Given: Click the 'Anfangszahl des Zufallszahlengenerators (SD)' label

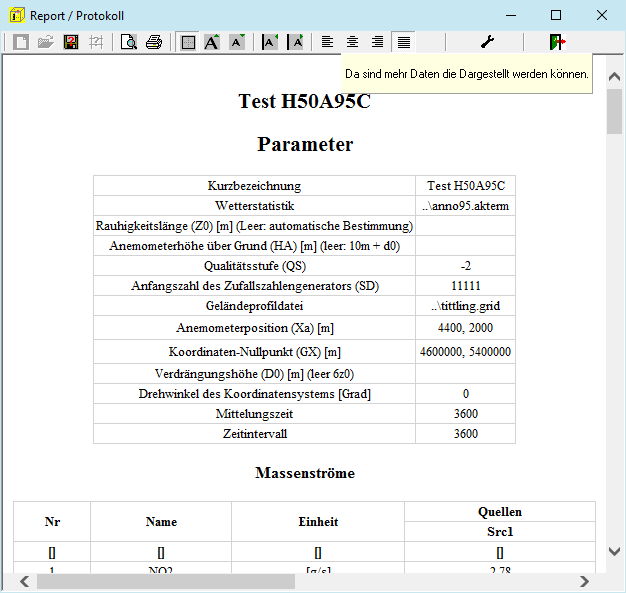Looking at the screenshot, I should (254, 286).
